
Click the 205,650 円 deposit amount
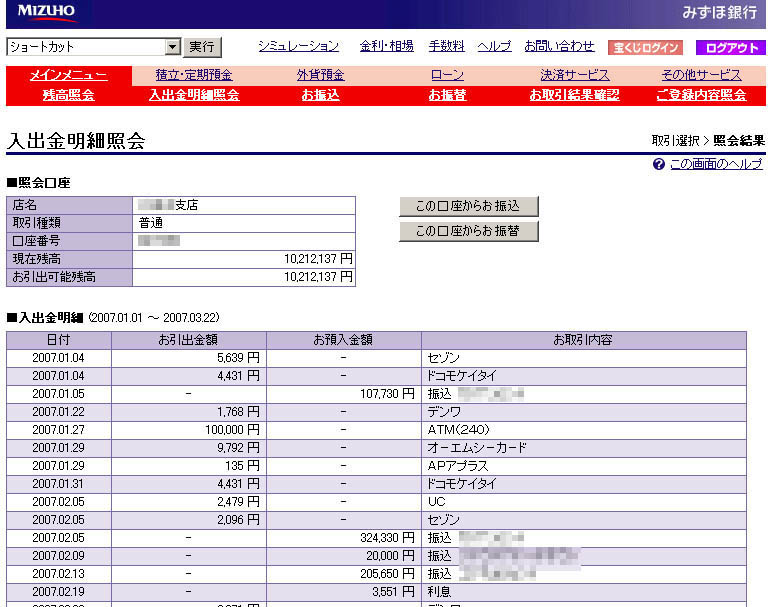[387, 574]
